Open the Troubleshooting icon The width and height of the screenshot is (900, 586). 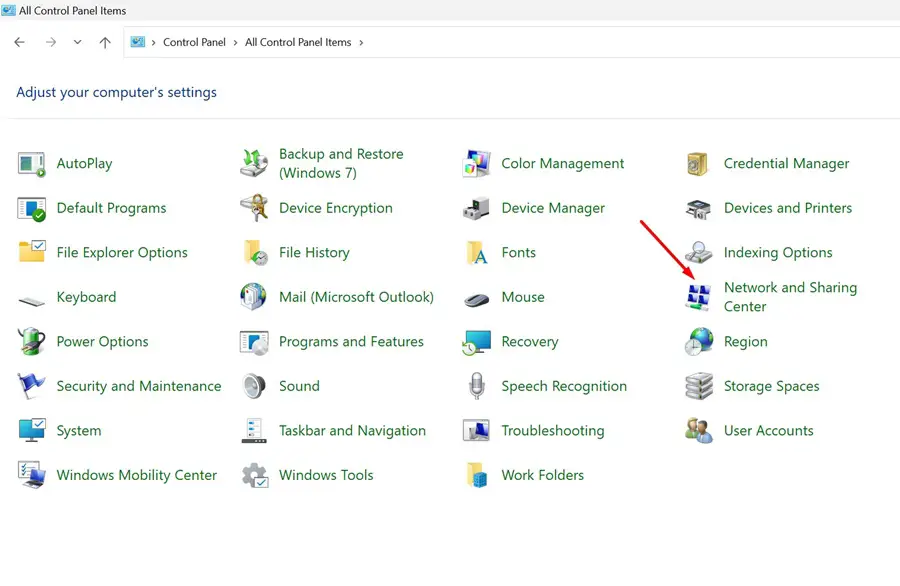[x=476, y=430]
